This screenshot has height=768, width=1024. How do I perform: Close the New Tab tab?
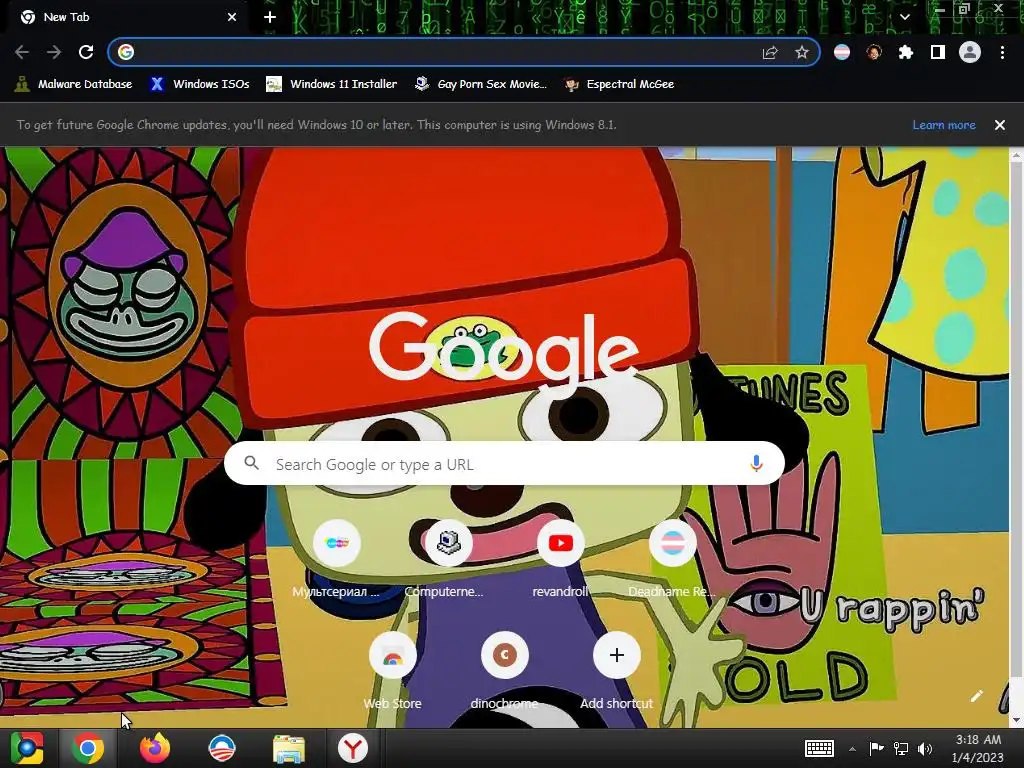point(232,17)
